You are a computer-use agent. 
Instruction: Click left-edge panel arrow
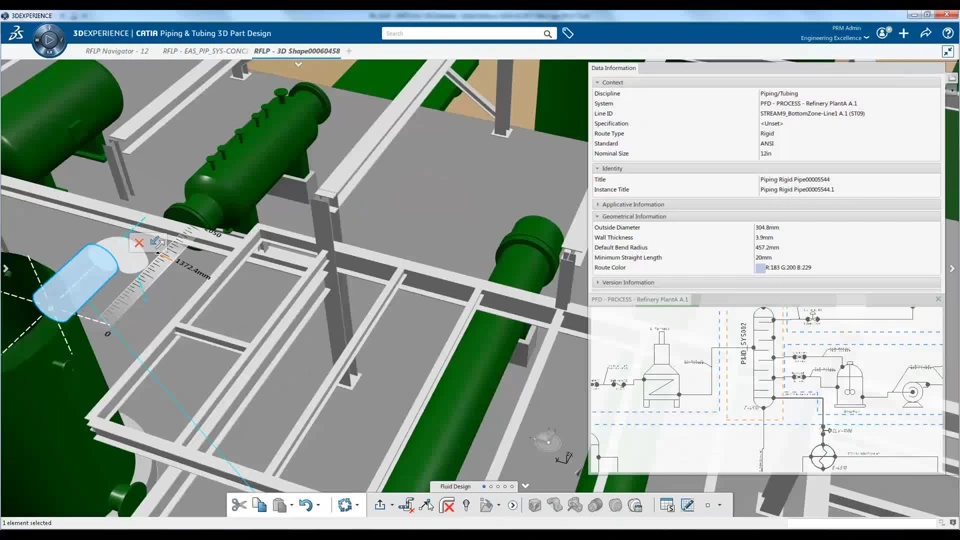[6, 268]
